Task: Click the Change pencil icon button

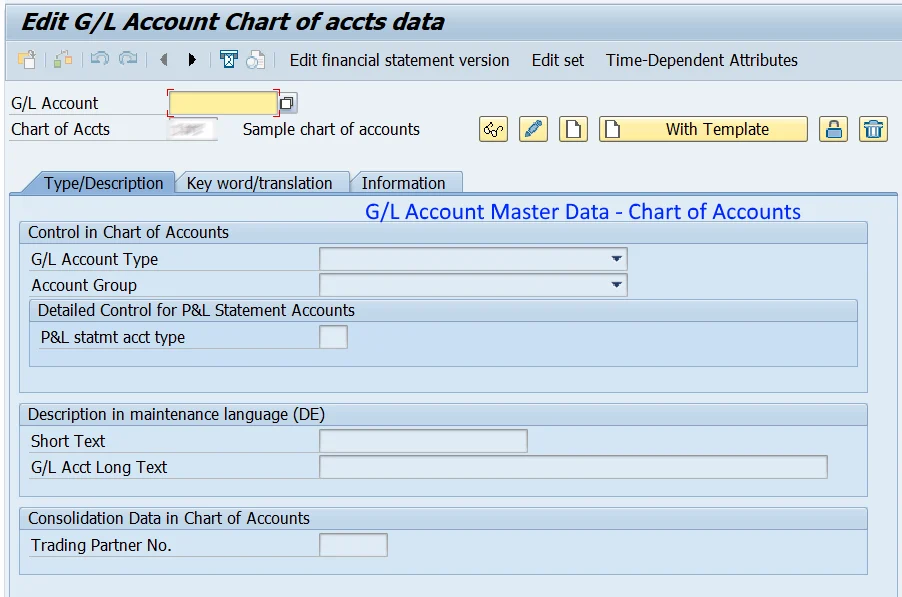Action: pos(533,129)
